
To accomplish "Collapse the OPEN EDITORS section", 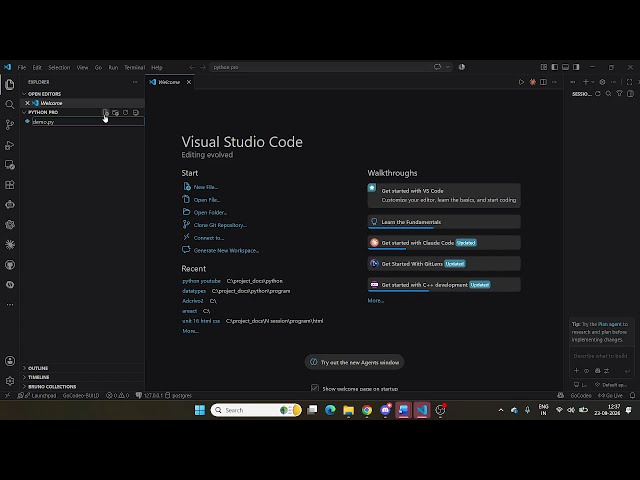I will click(x=24, y=94).
